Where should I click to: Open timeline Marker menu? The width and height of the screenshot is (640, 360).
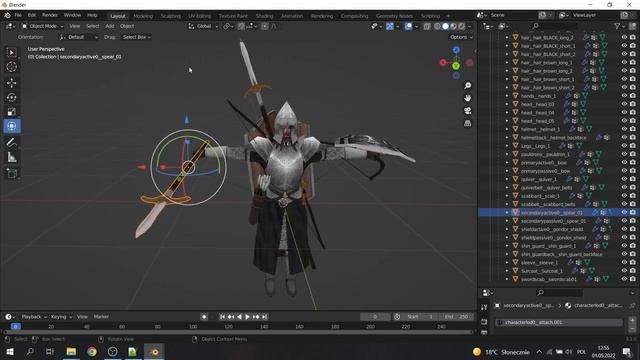coord(101,316)
